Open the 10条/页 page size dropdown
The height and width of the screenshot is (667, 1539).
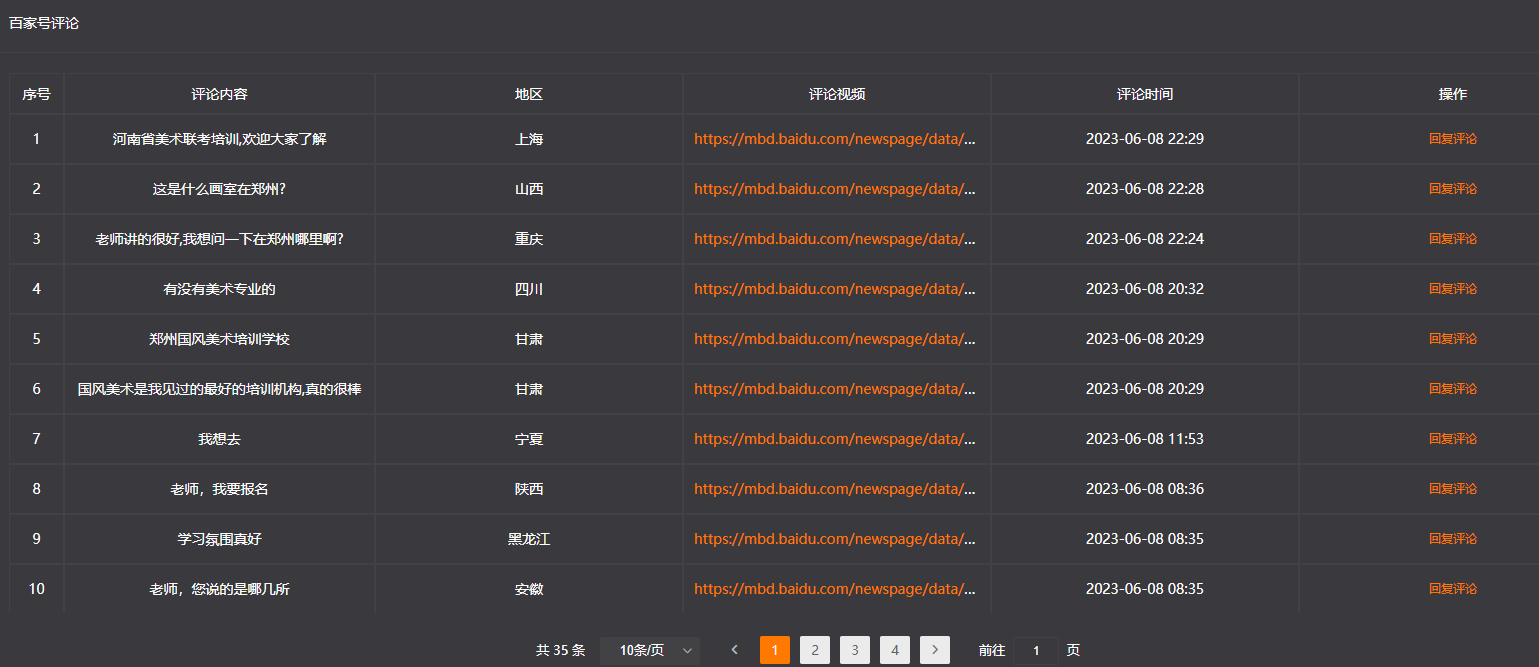650,650
